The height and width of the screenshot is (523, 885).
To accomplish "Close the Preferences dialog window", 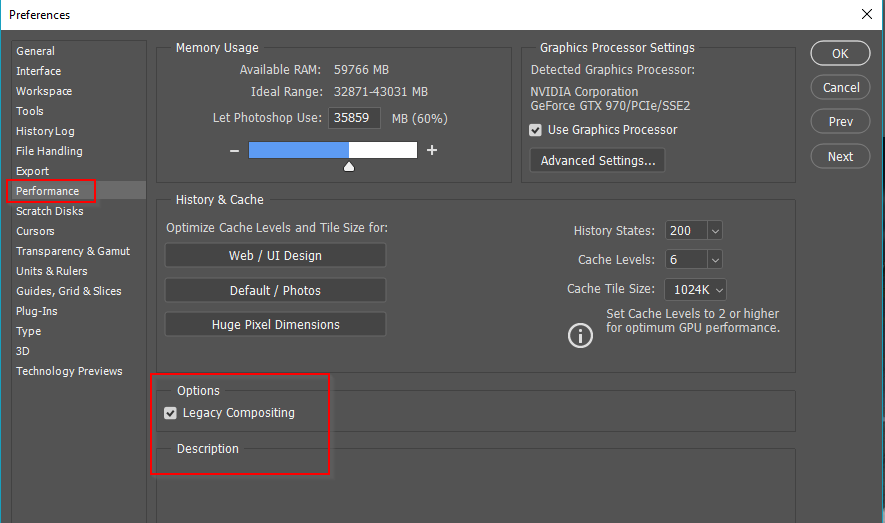I will tap(866, 15).
